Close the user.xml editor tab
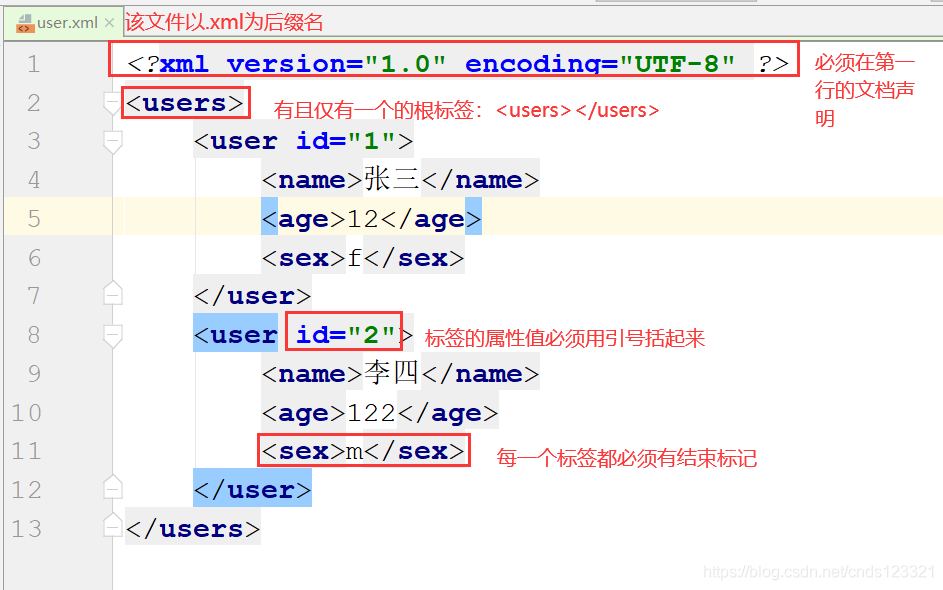Image resolution: width=943 pixels, height=590 pixels. click(x=108, y=22)
